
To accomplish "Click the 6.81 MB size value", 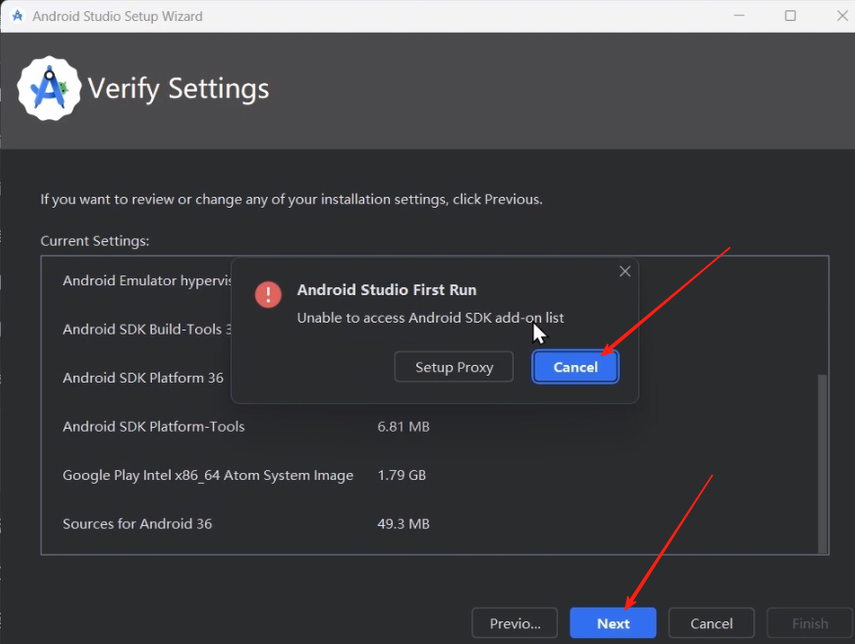I will click(x=404, y=426).
